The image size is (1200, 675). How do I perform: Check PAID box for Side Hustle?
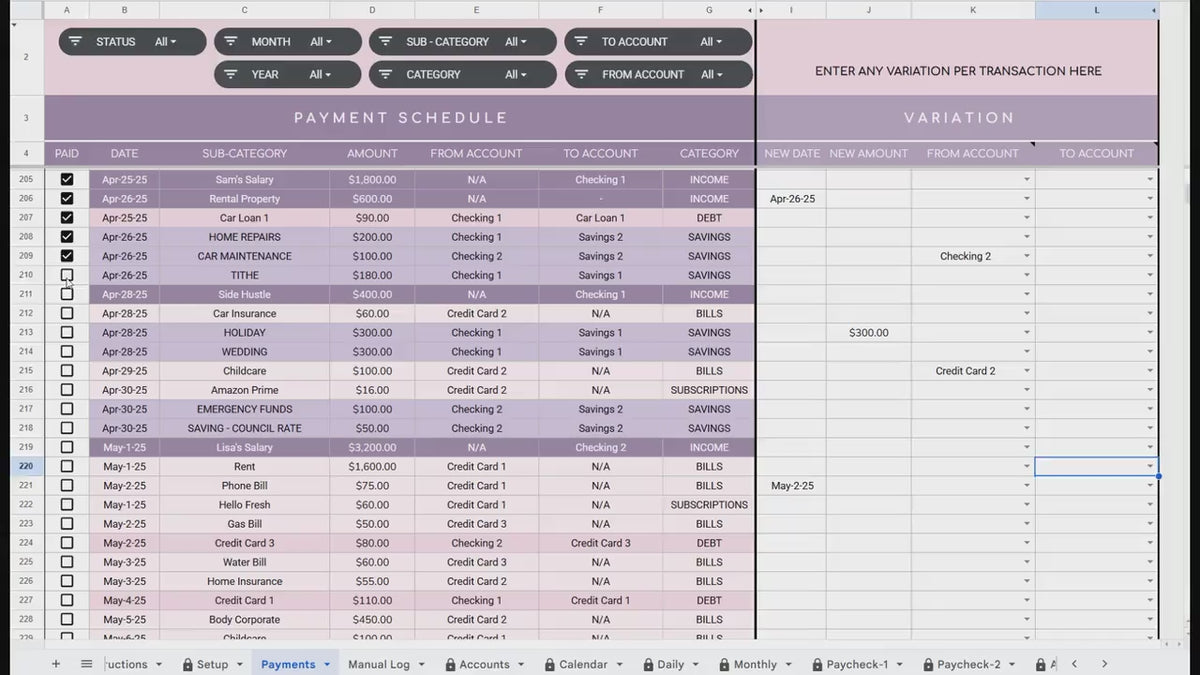tap(67, 294)
